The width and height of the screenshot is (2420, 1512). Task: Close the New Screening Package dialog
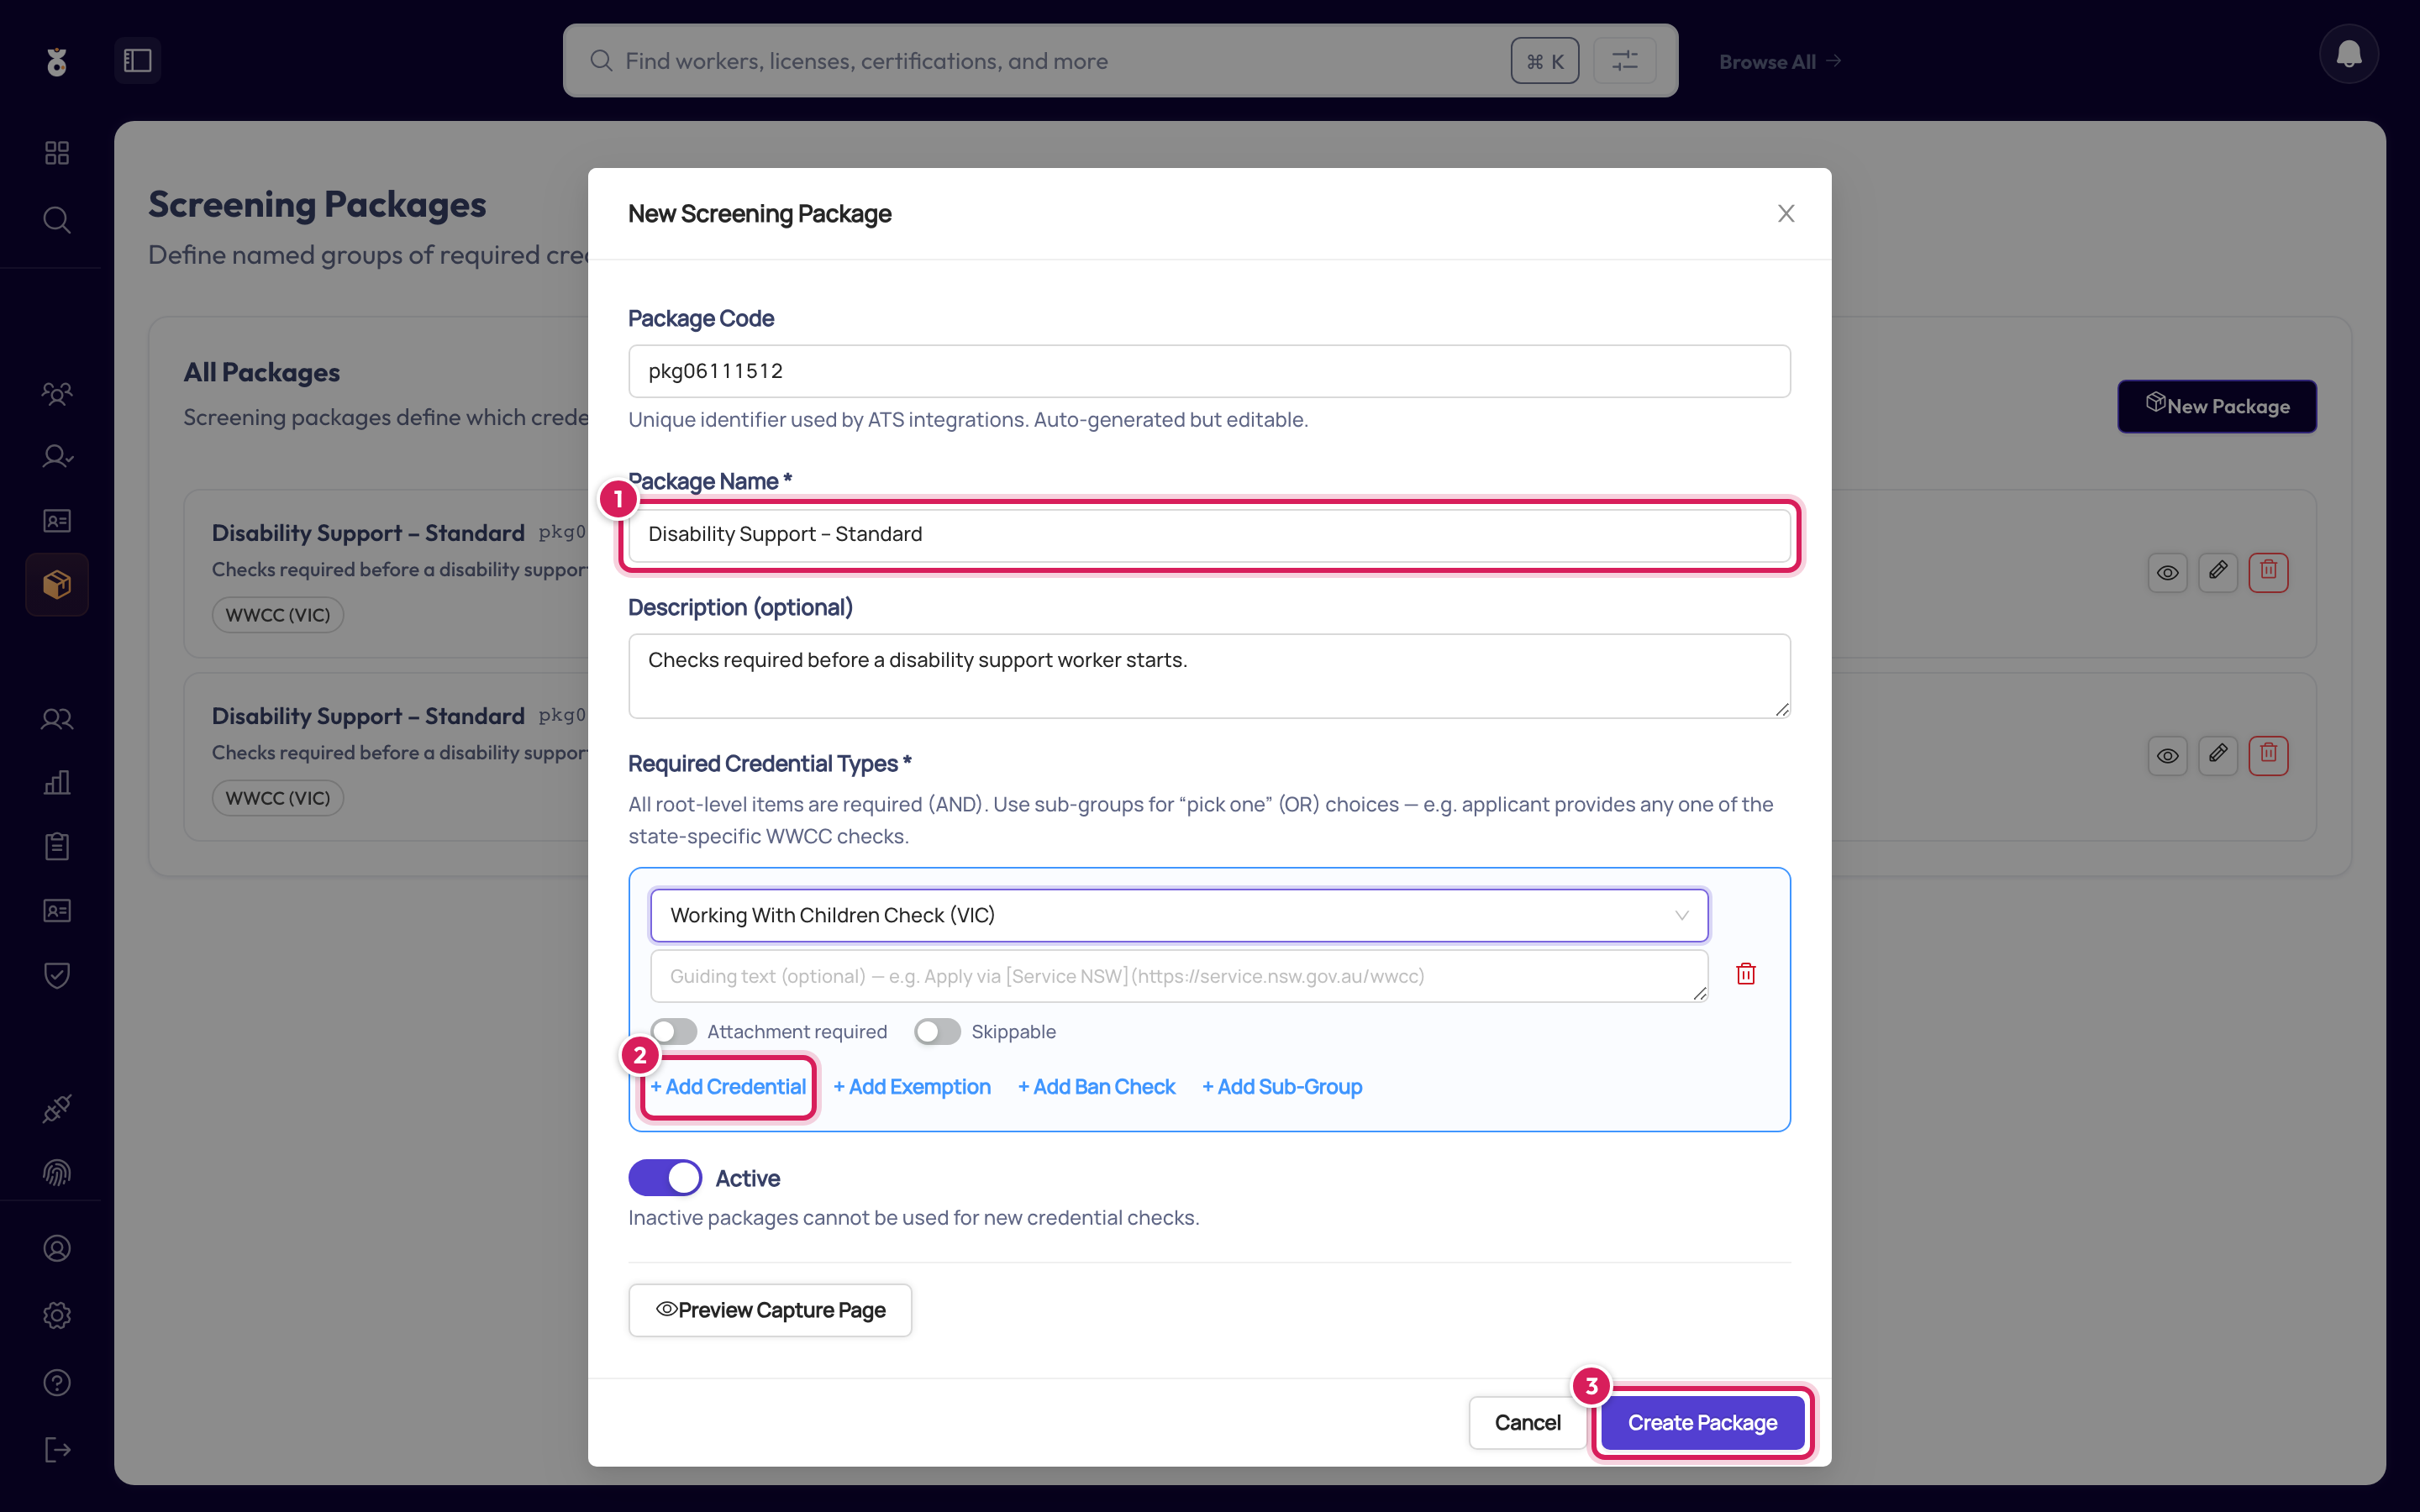click(x=1786, y=214)
